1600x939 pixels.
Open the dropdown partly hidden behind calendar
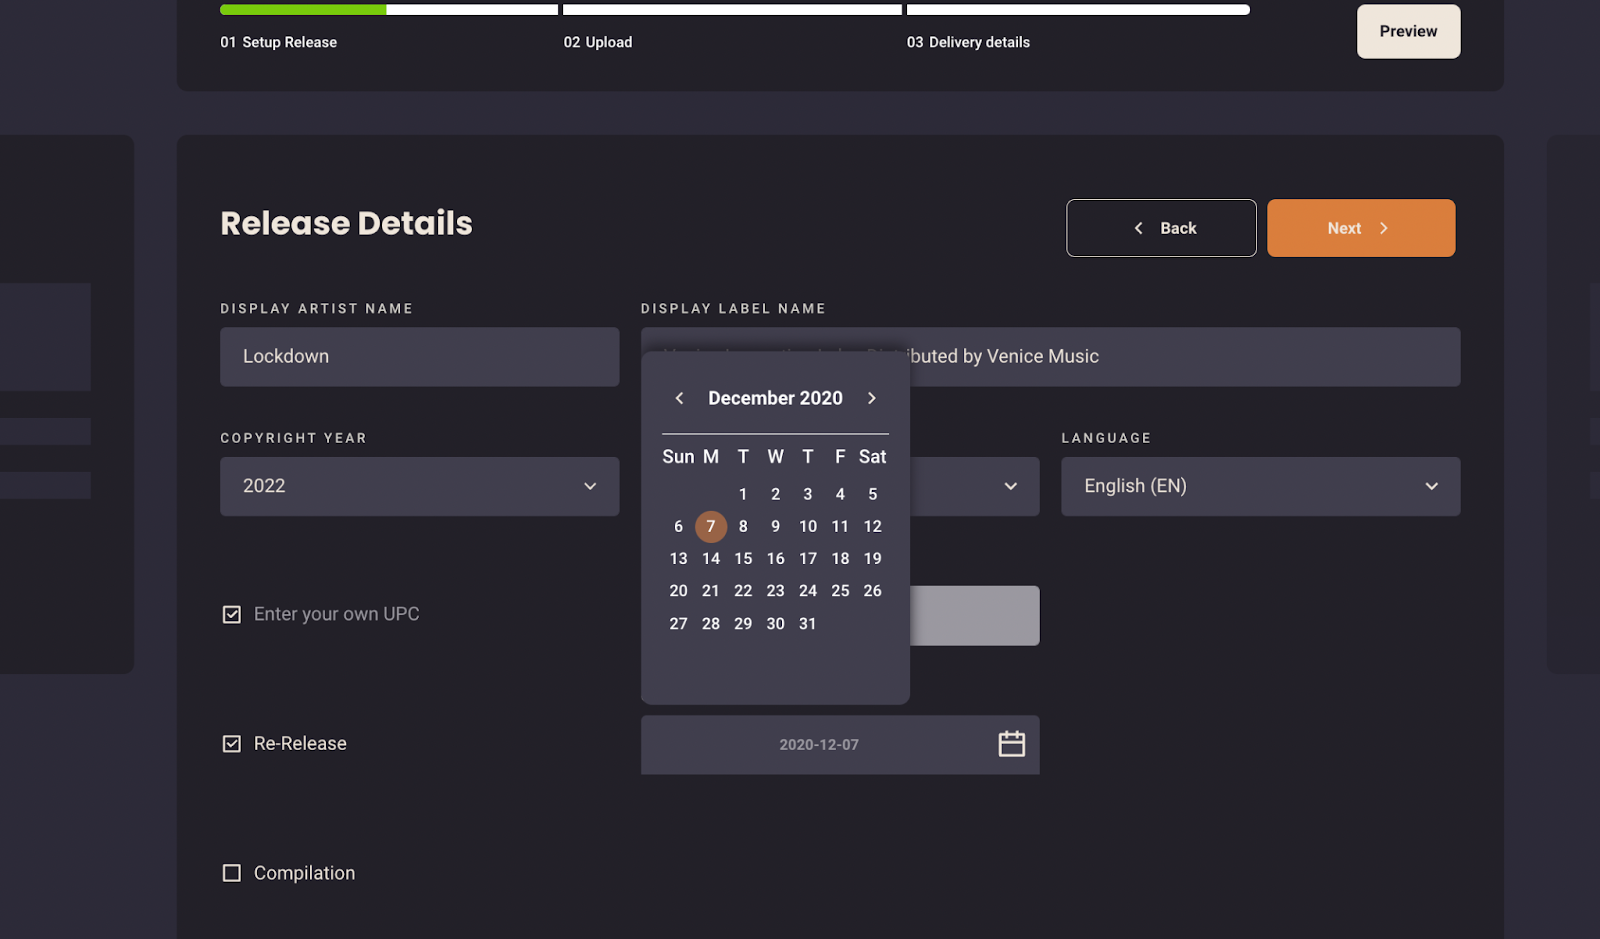point(1010,486)
